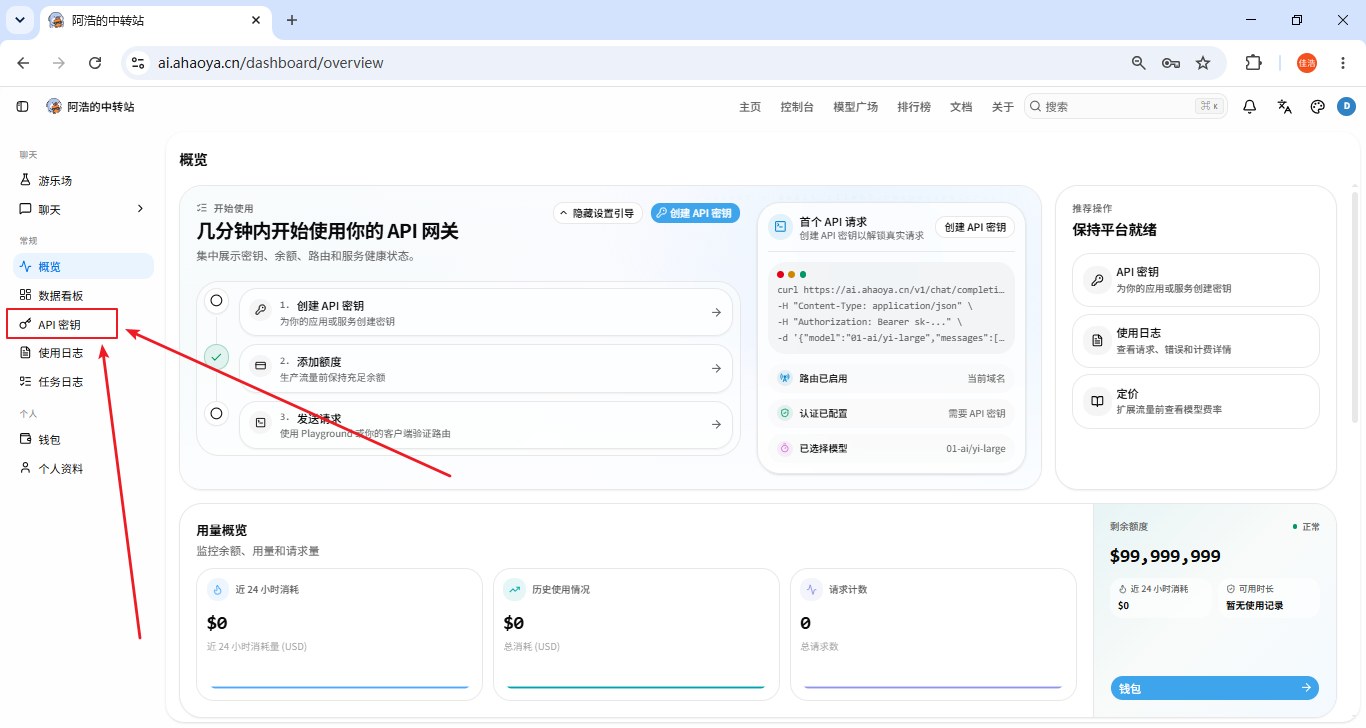
Task: Open the user avatar D menu
Action: [1346, 106]
